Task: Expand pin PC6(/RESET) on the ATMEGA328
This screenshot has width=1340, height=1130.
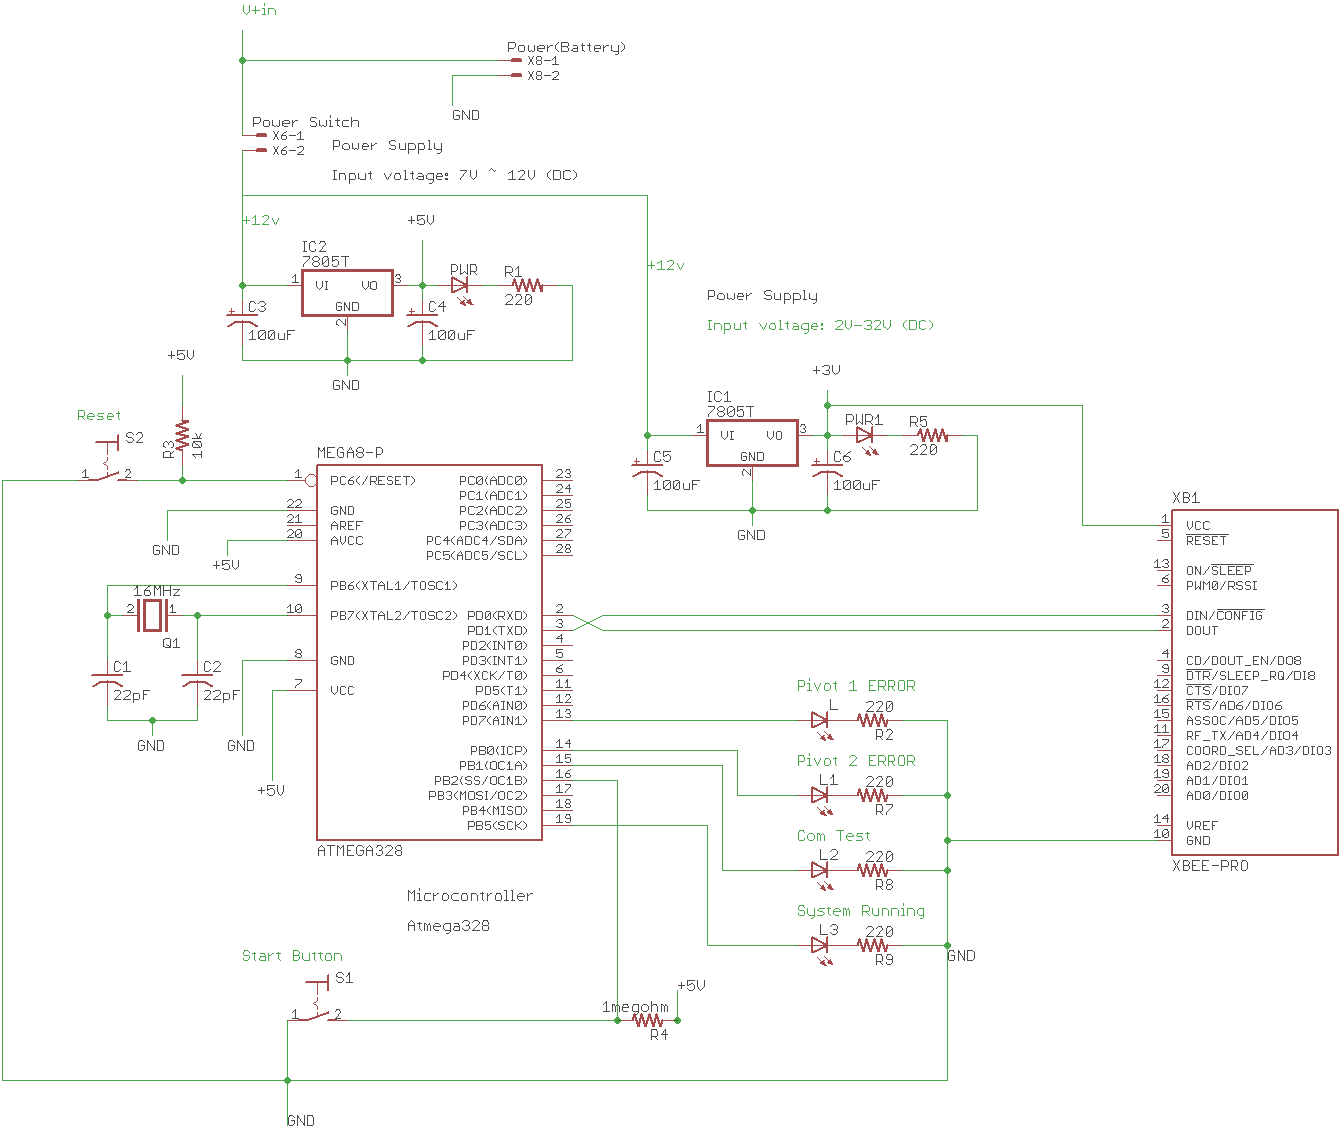Action: click(x=373, y=480)
